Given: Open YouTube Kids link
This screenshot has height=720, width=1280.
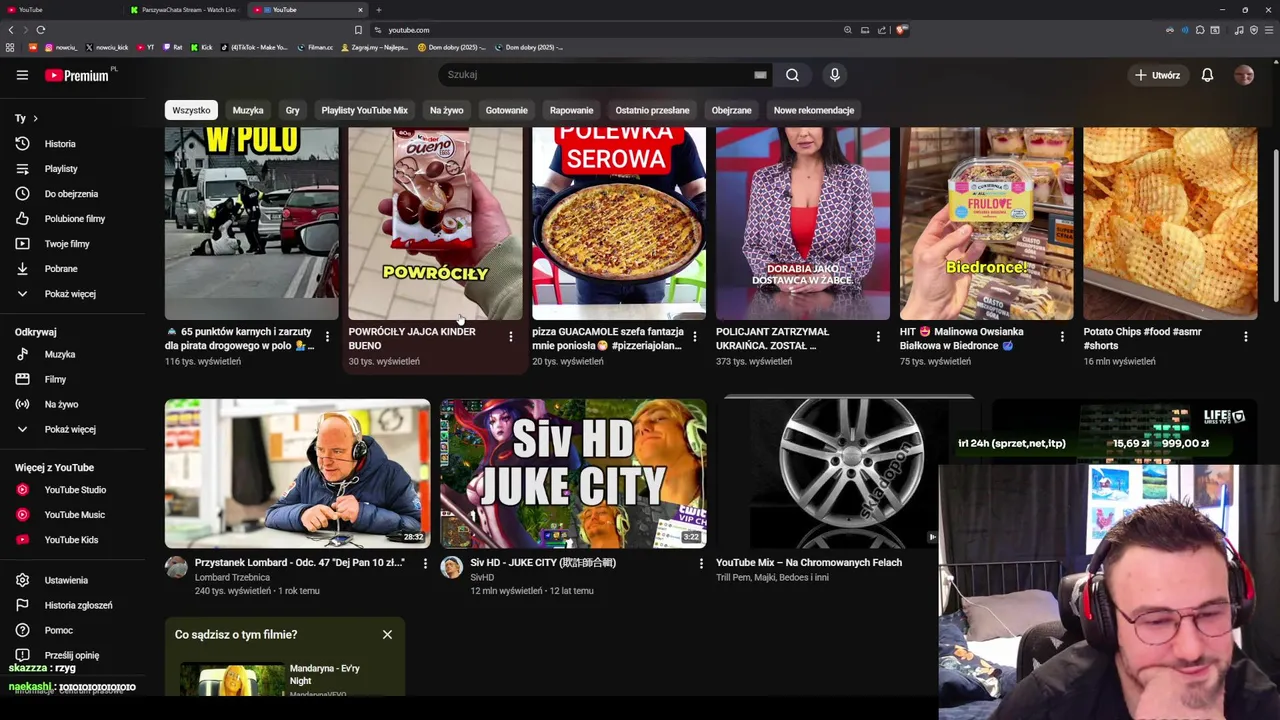Looking at the screenshot, I should click(x=70, y=540).
